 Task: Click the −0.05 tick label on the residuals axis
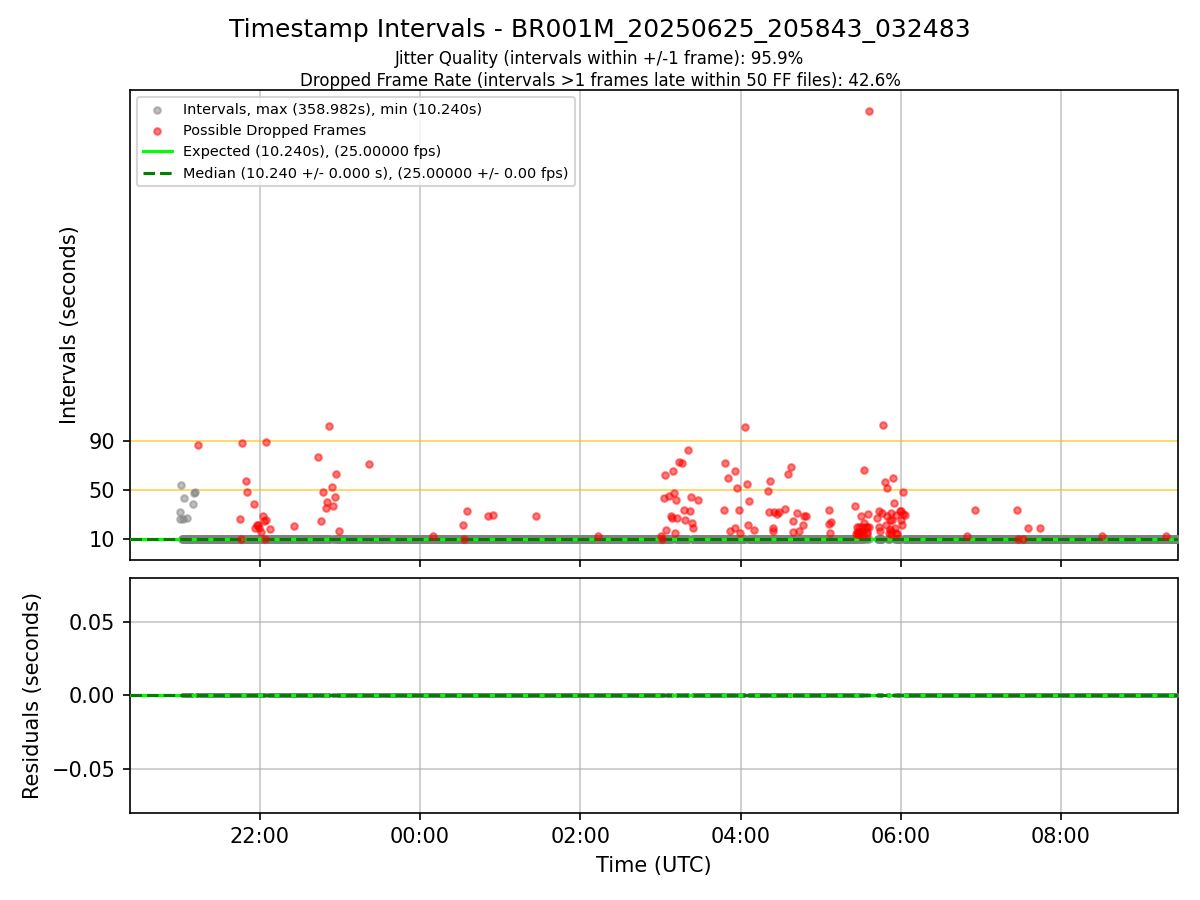click(x=84, y=769)
